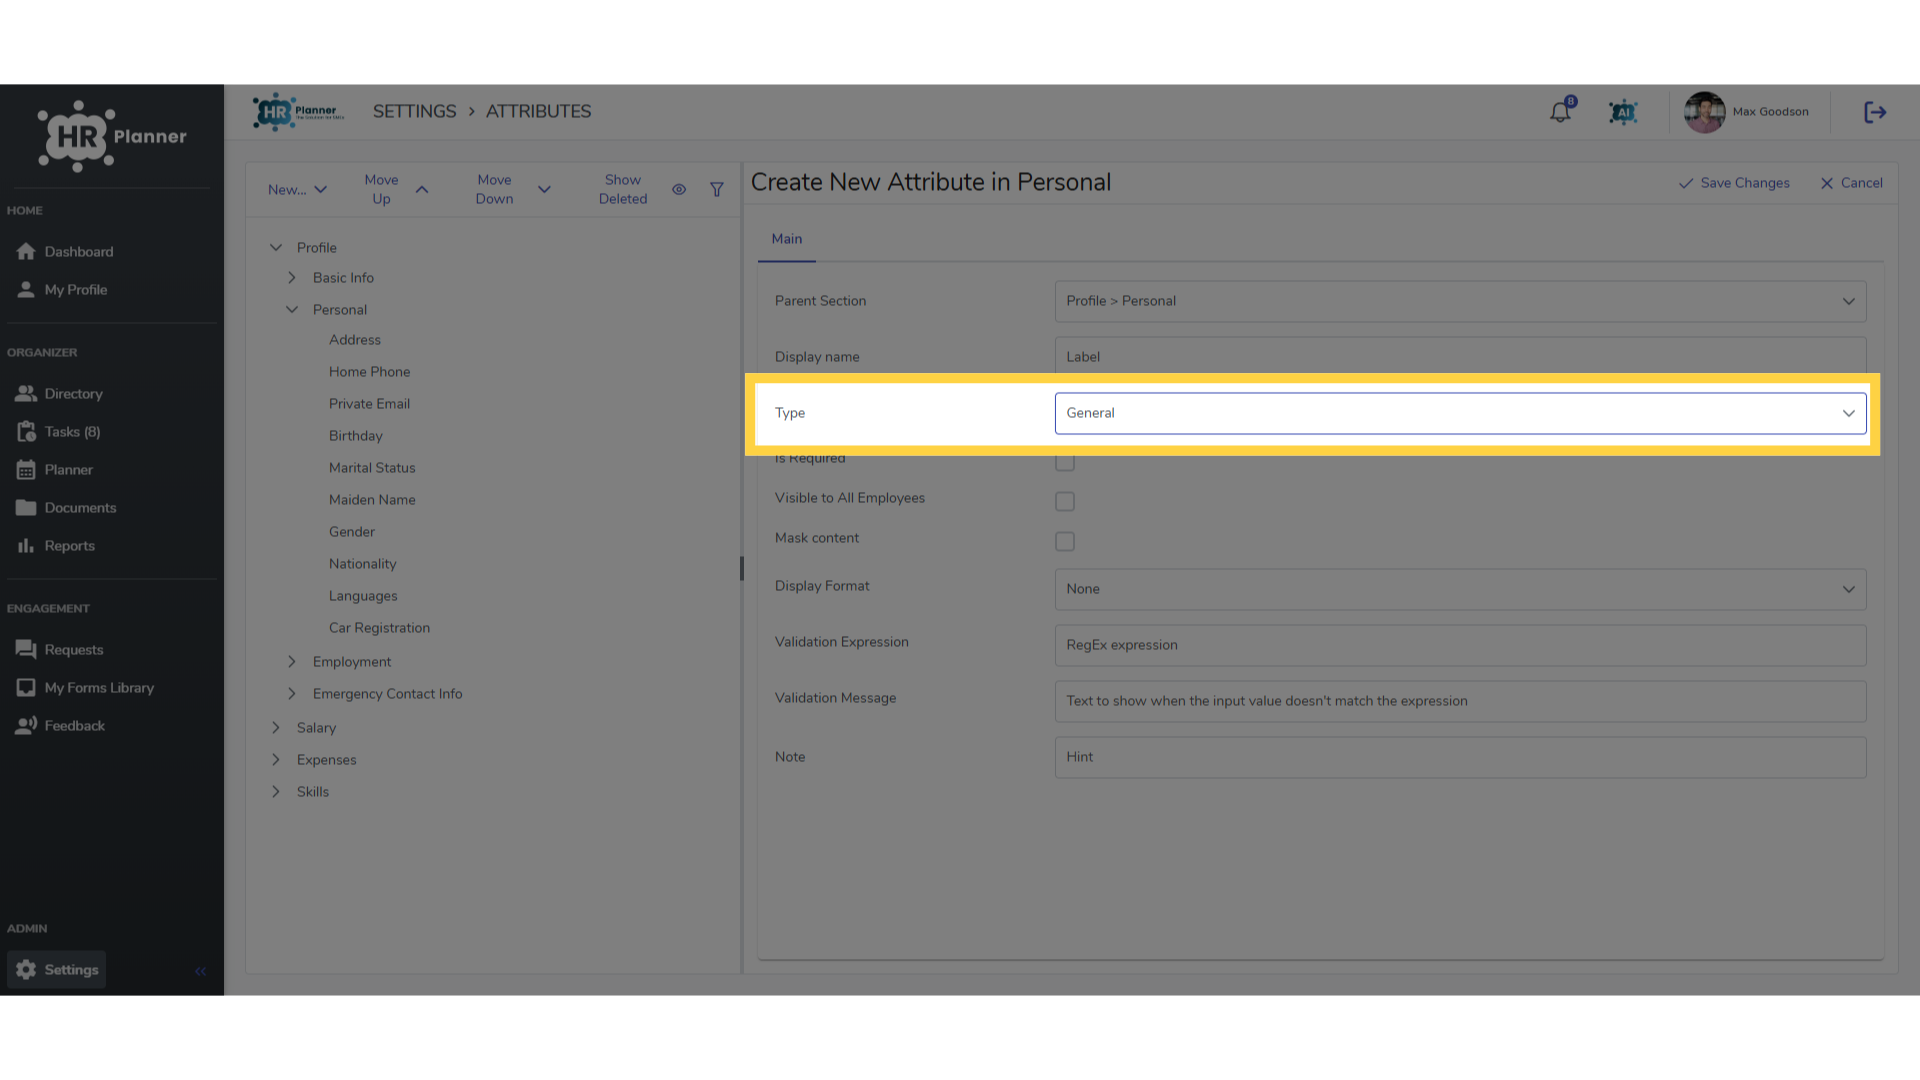The image size is (1920, 1080).
Task: Click SETTINGS in the breadcrumb
Action: coord(414,111)
